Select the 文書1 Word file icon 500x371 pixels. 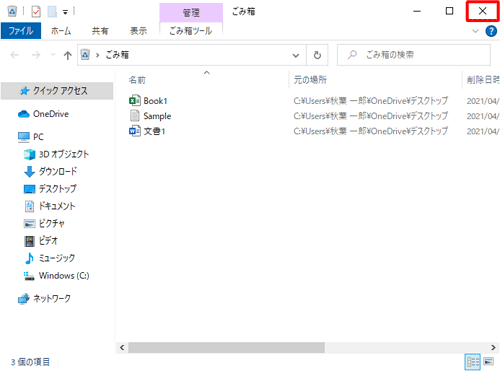click(x=135, y=131)
